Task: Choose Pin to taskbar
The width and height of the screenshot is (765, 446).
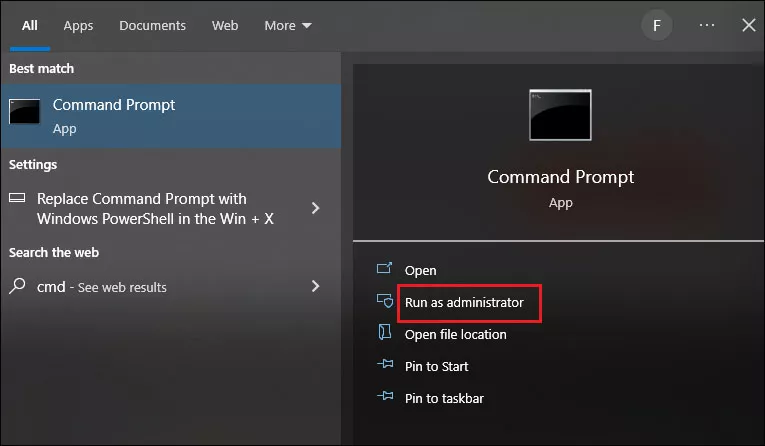Action: coord(444,398)
